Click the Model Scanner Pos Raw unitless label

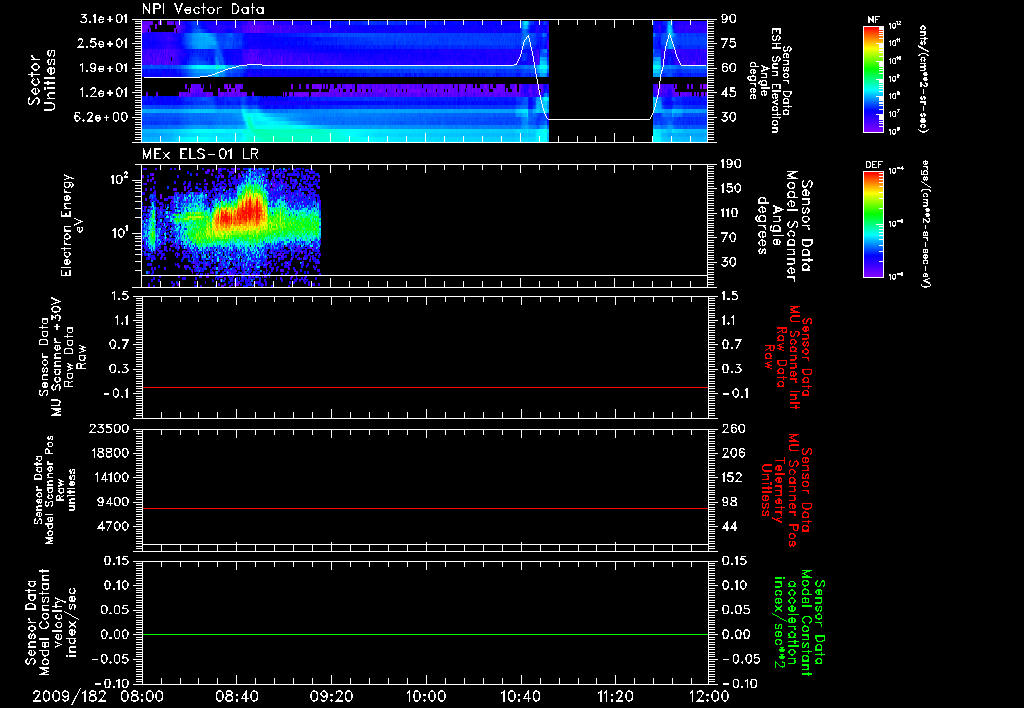click(x=56, y=490)
